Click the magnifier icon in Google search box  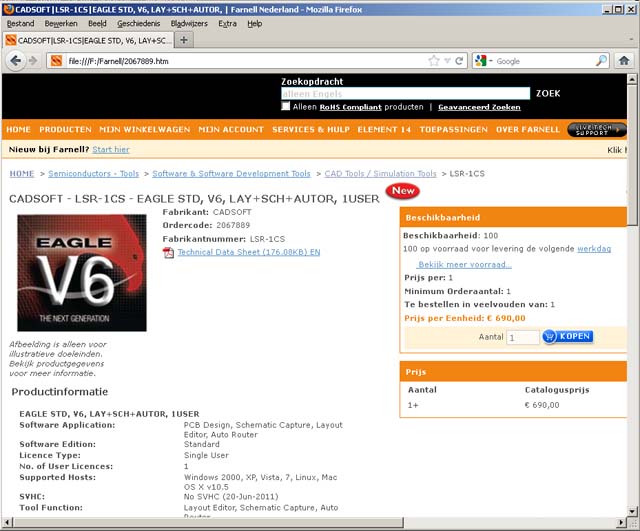point(601,61)
